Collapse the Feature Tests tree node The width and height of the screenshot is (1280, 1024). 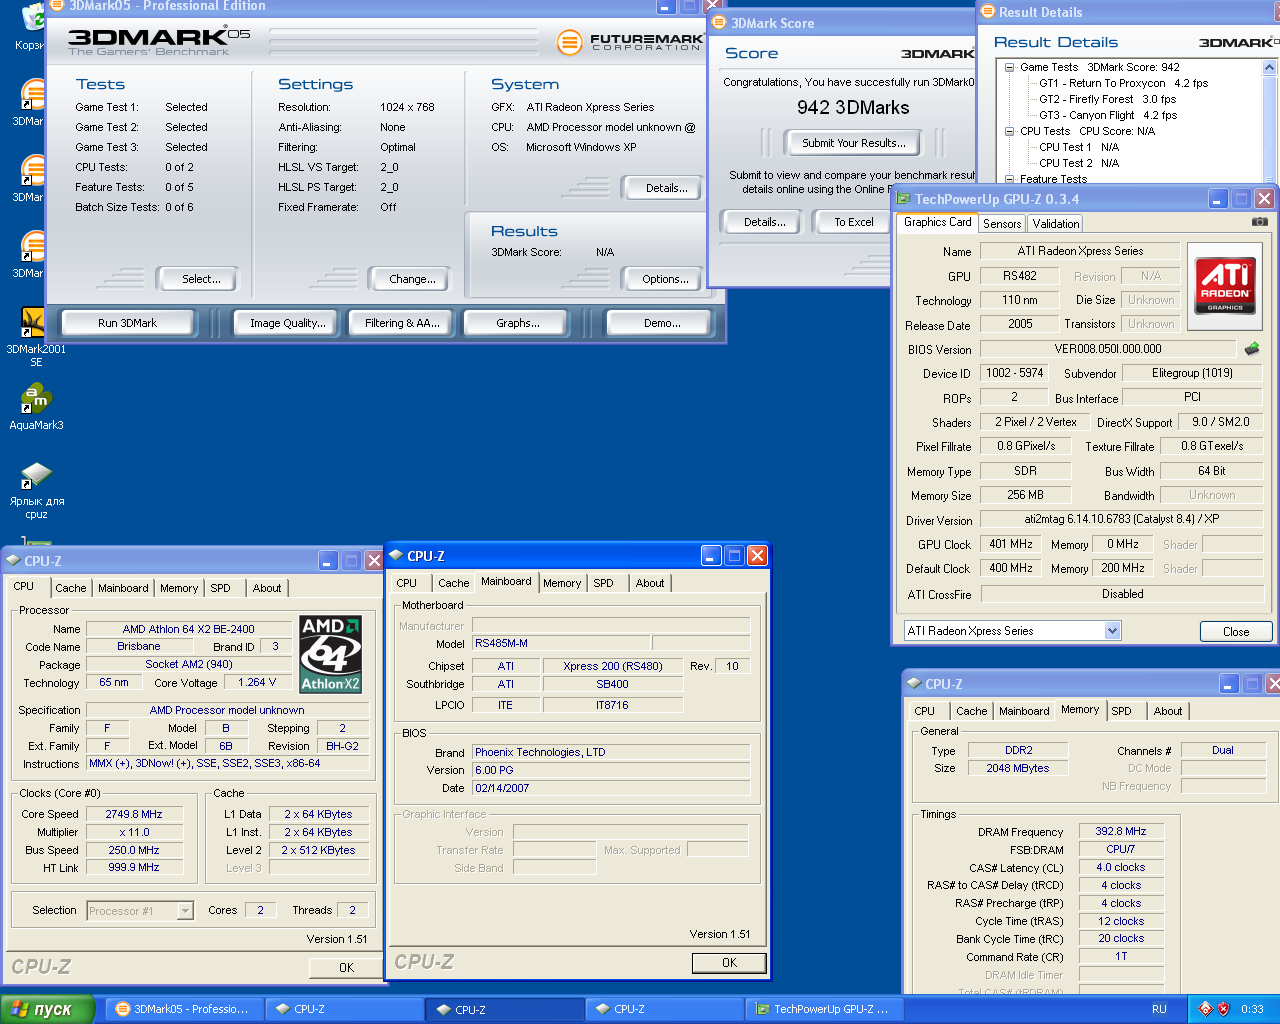tap(1009, 179)
